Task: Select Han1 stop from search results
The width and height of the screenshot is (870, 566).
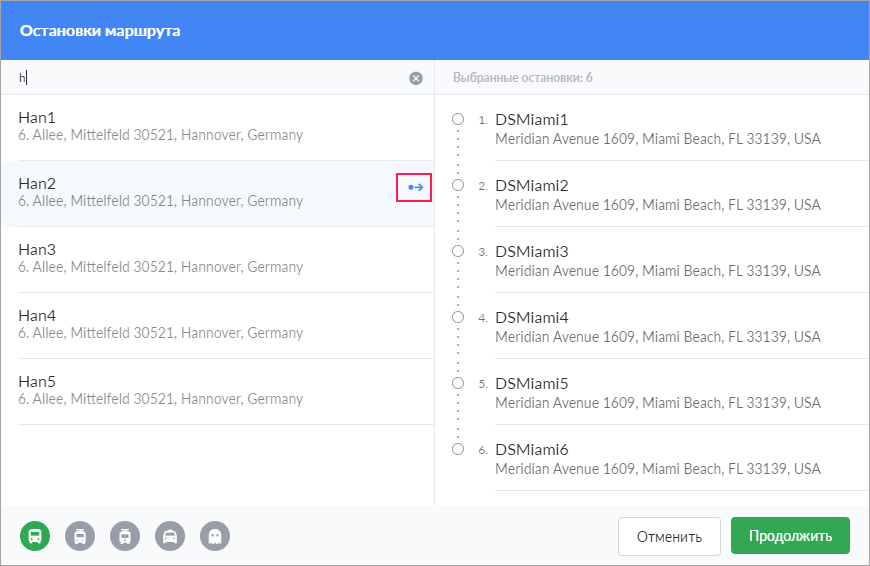Action: [x=218, y=128]
